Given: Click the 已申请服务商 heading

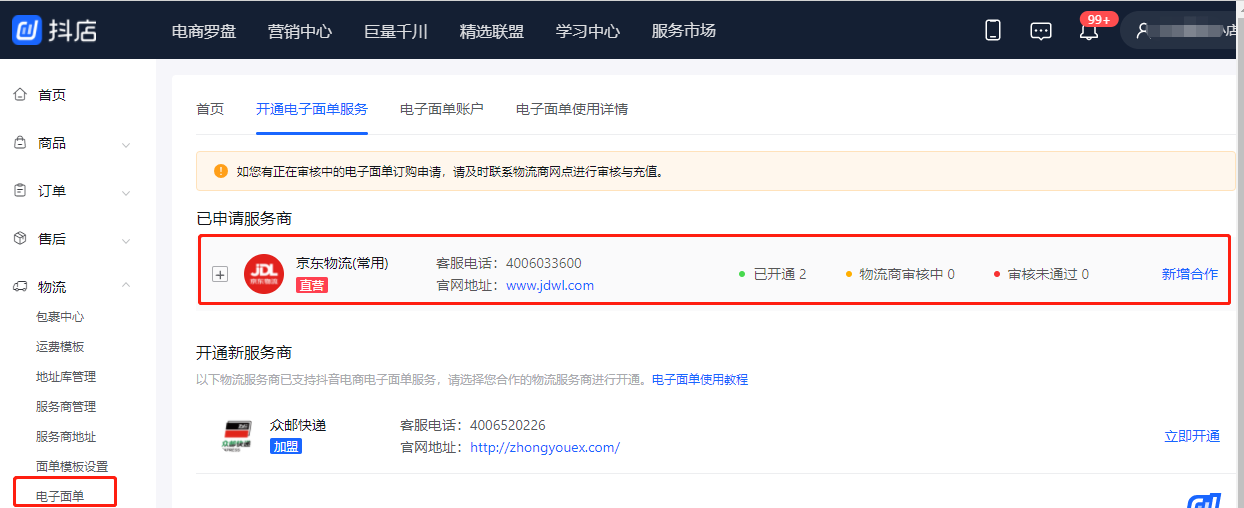Looking at the screenshot, I should pos(244,218).
